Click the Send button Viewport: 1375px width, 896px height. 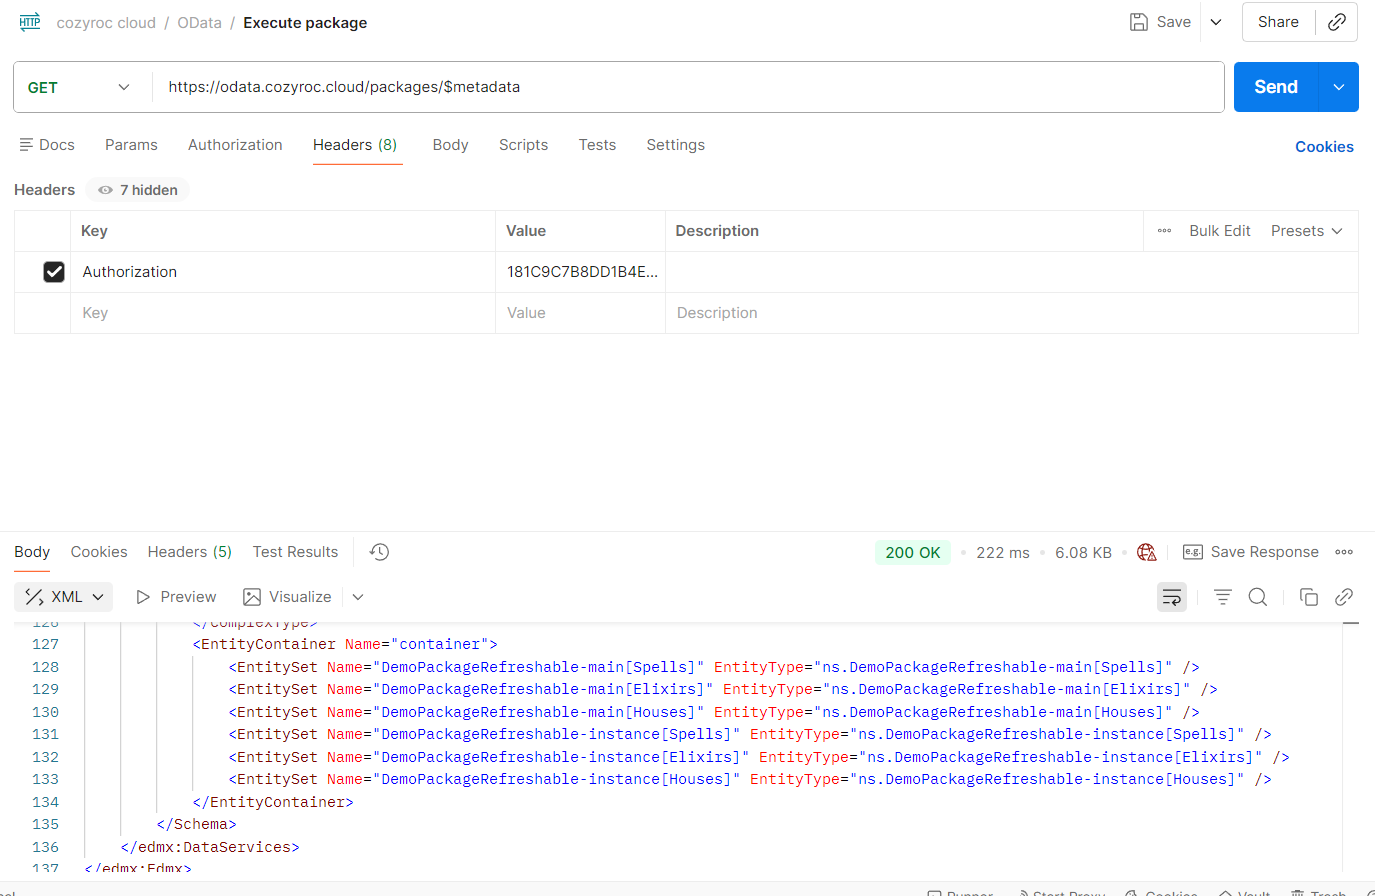1276,87
